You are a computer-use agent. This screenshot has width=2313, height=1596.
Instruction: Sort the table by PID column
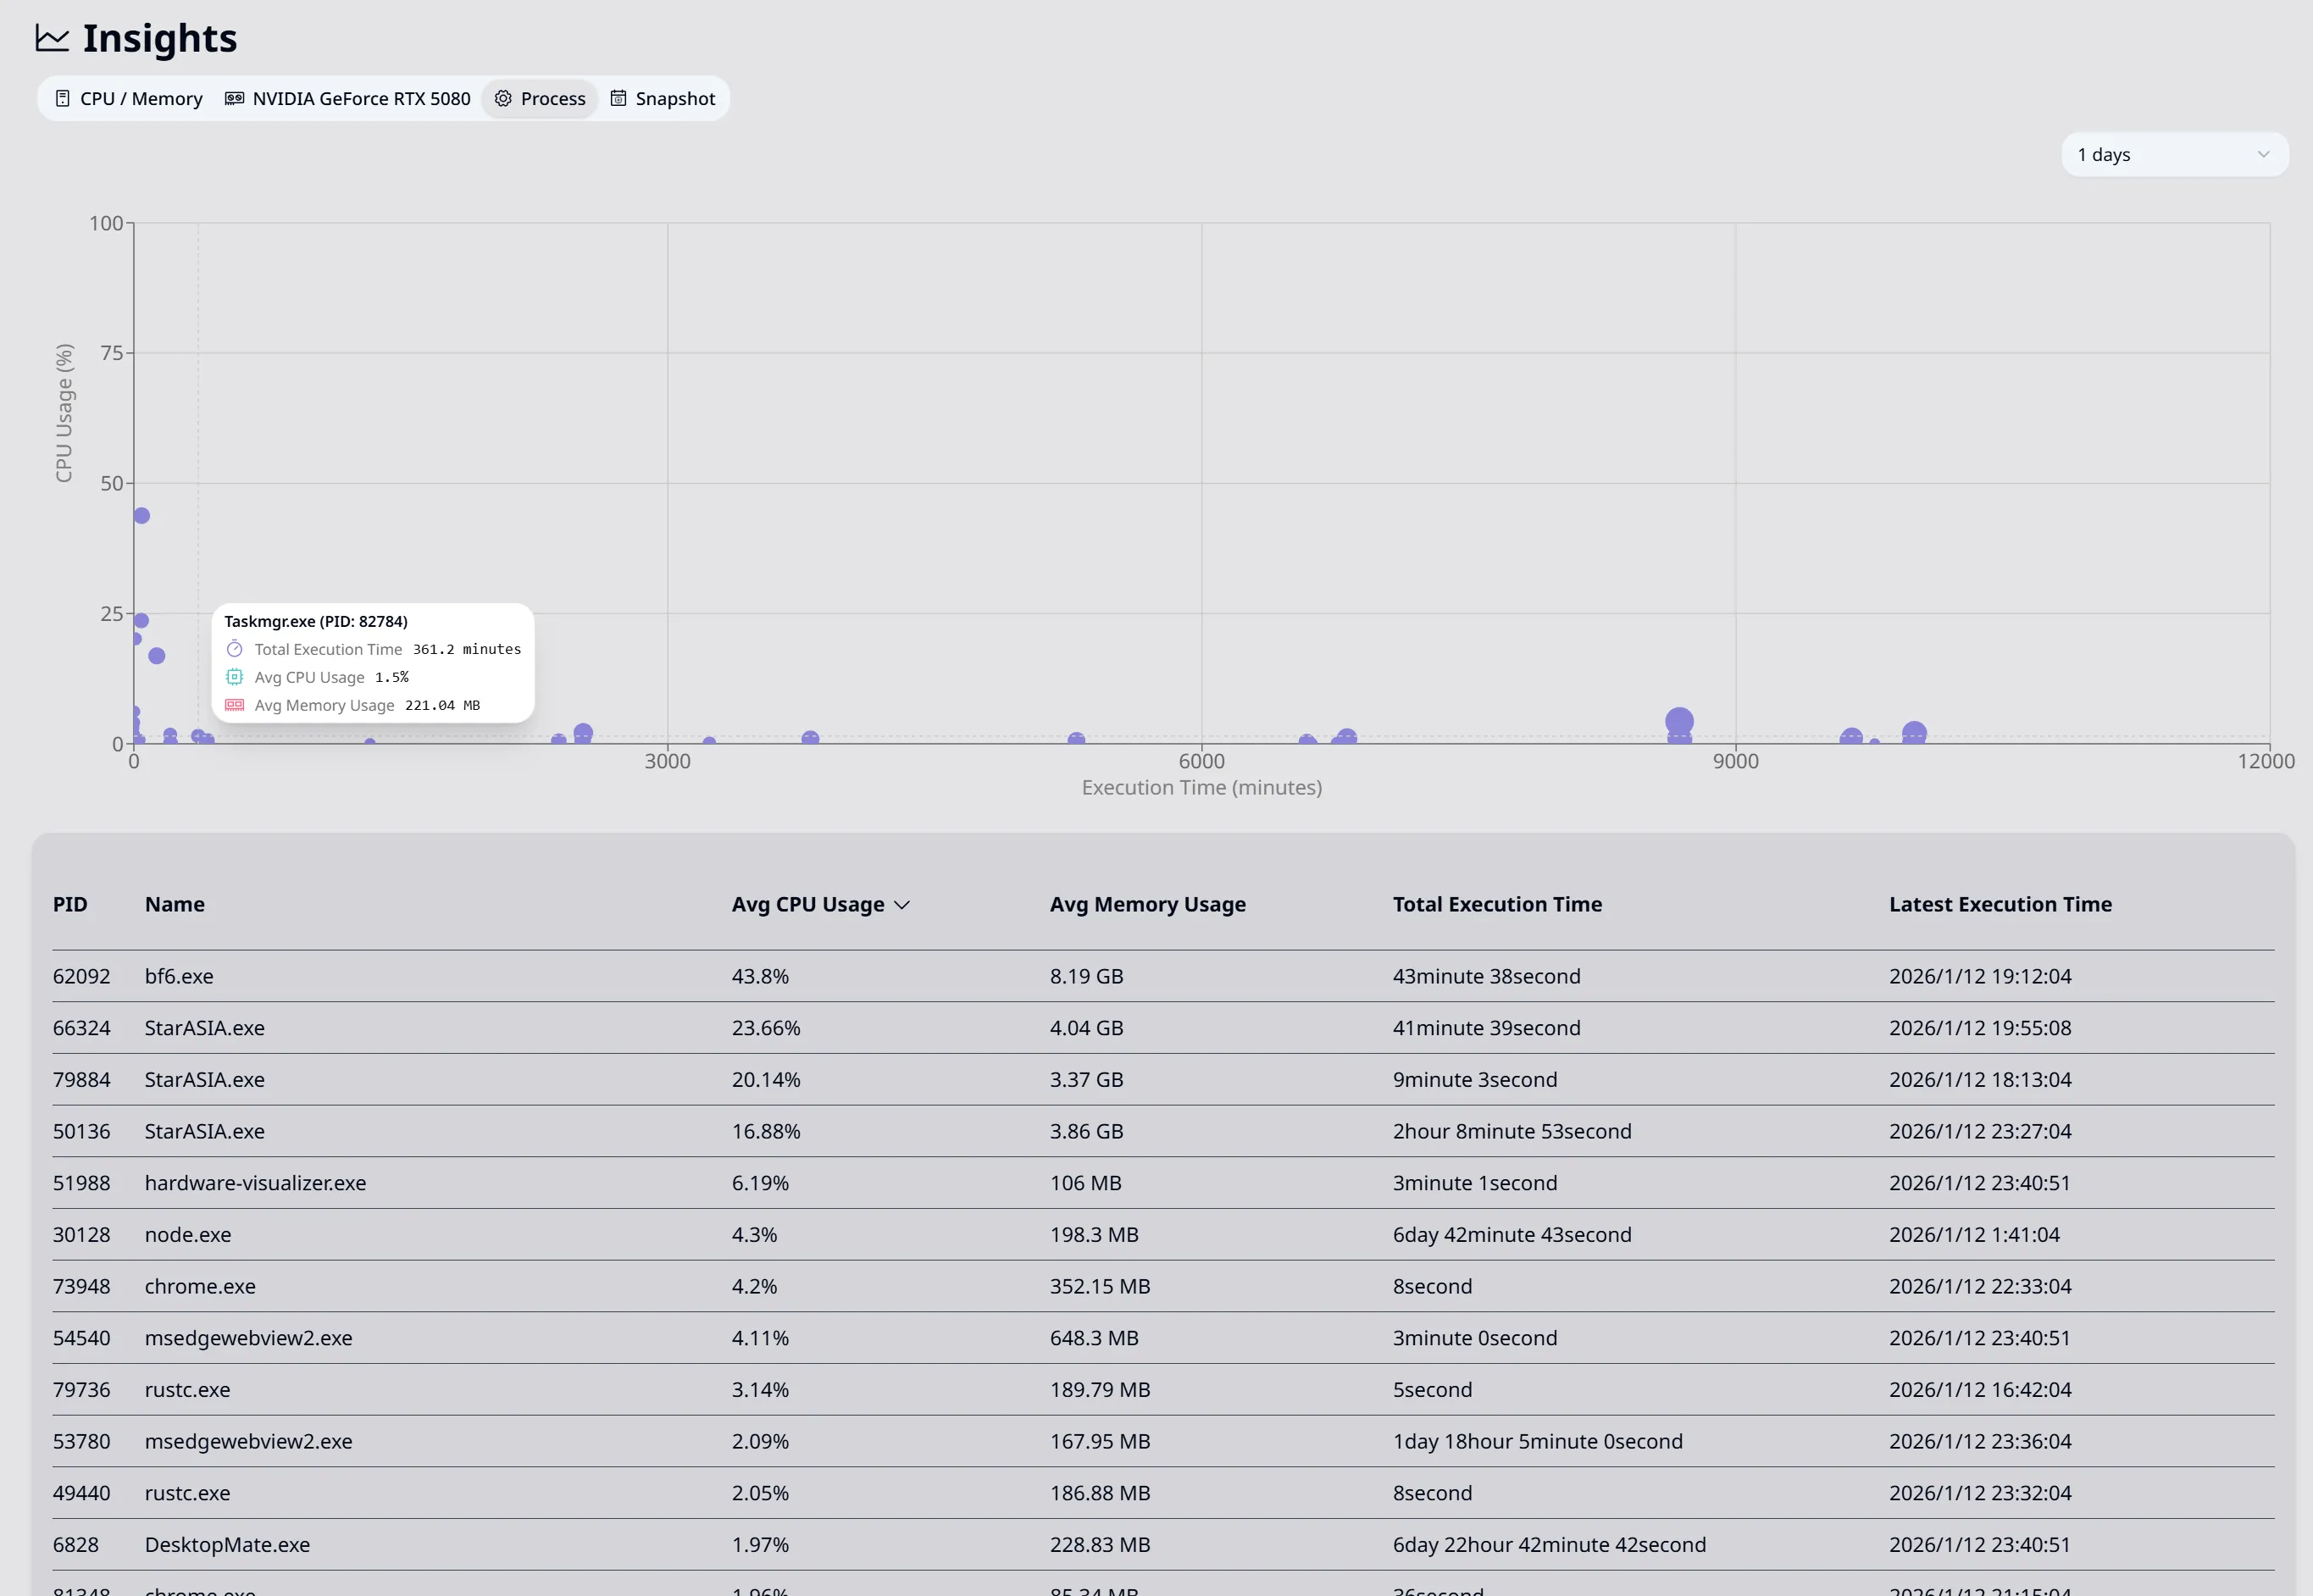click(70, 904)
